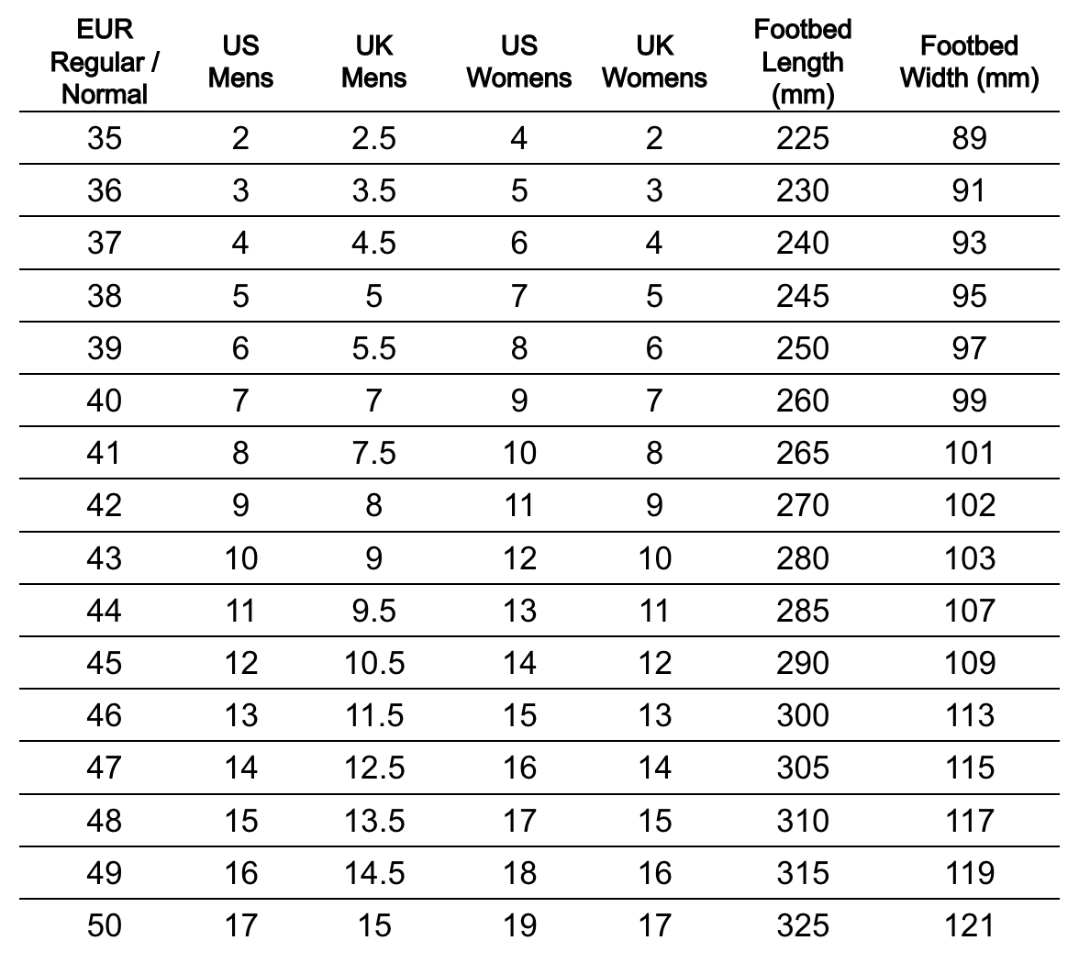The image size is (1088, 969).
Task: Select EUR size 50 cell
Action: [105, 925]
